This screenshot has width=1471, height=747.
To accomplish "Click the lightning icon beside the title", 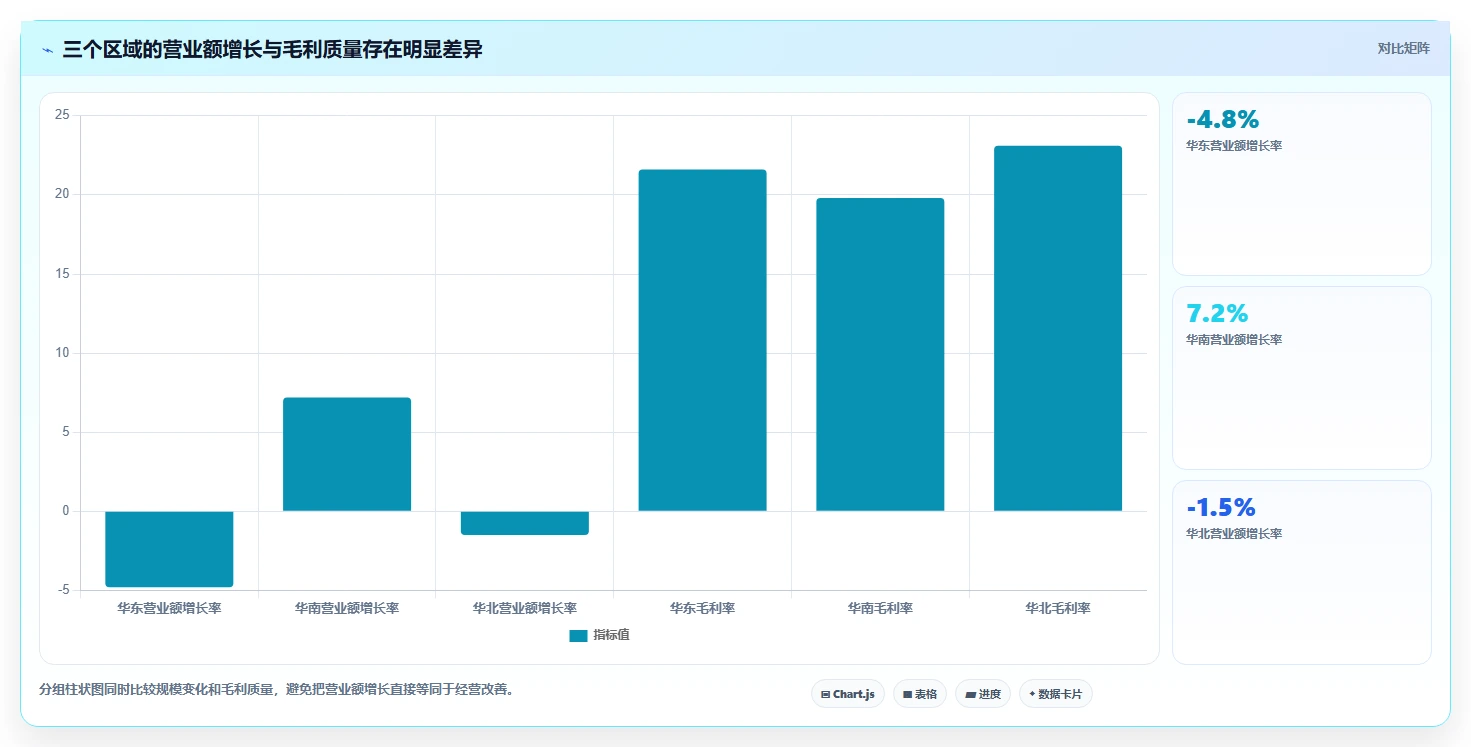I will (47, 49).
